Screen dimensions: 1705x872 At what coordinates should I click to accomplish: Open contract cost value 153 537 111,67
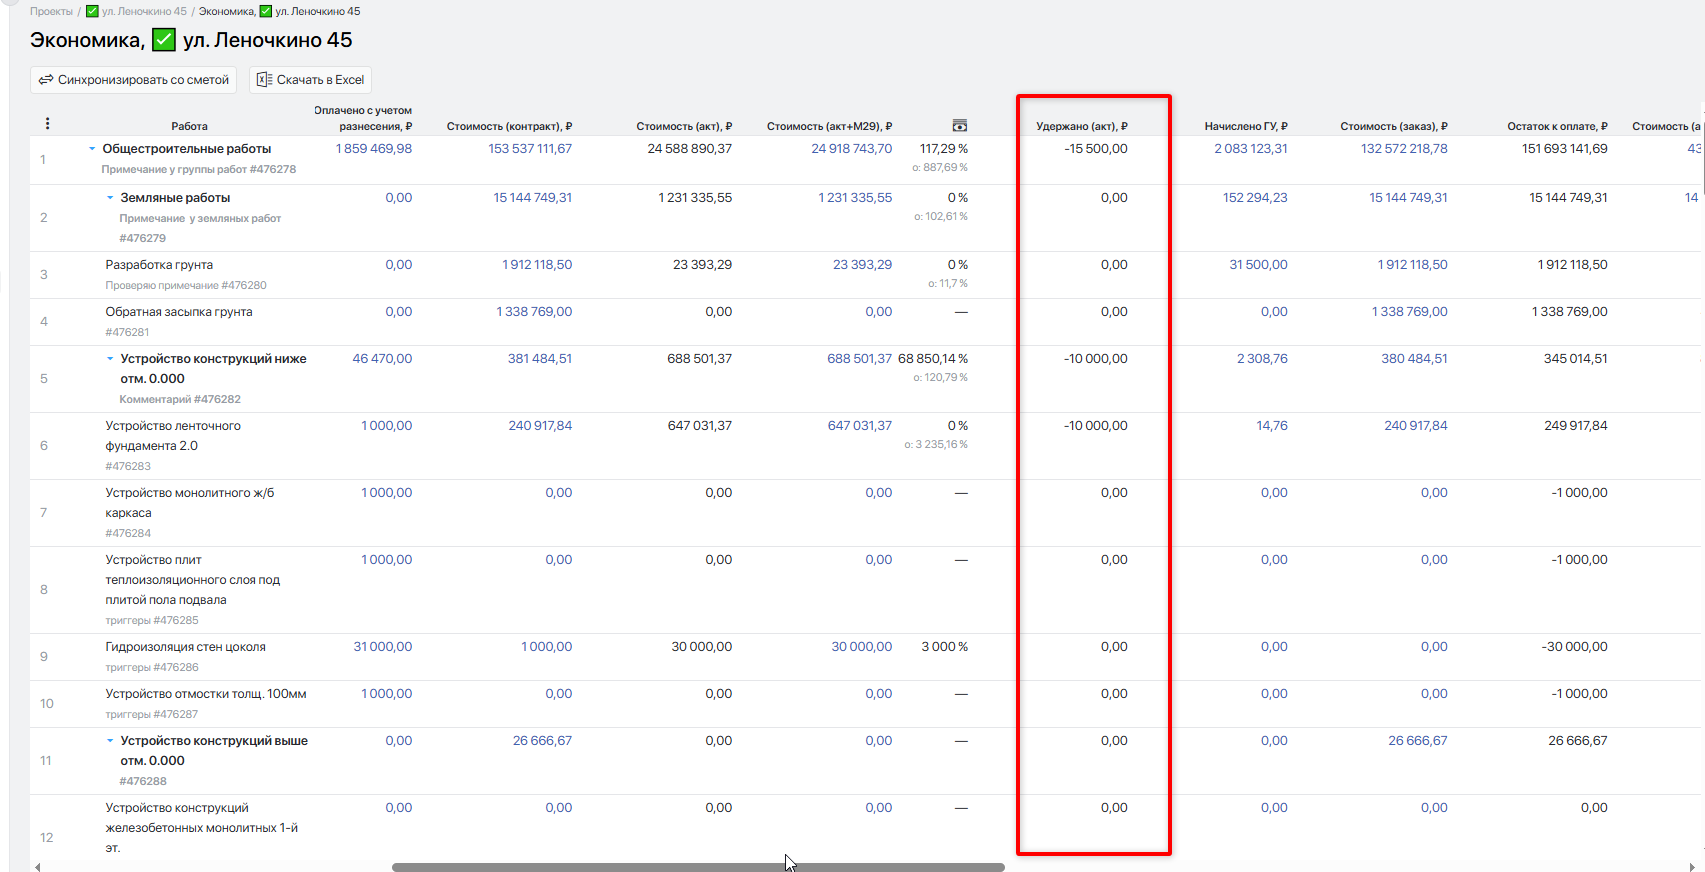(x=529, y=149)
